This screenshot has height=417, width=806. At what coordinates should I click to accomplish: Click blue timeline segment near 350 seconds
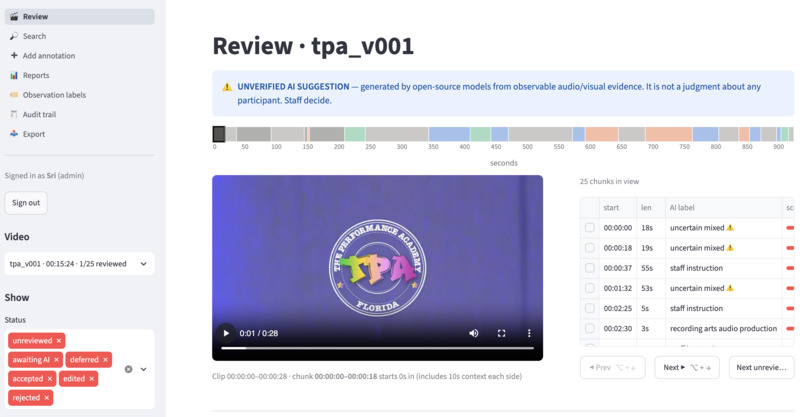click(449, 134)
